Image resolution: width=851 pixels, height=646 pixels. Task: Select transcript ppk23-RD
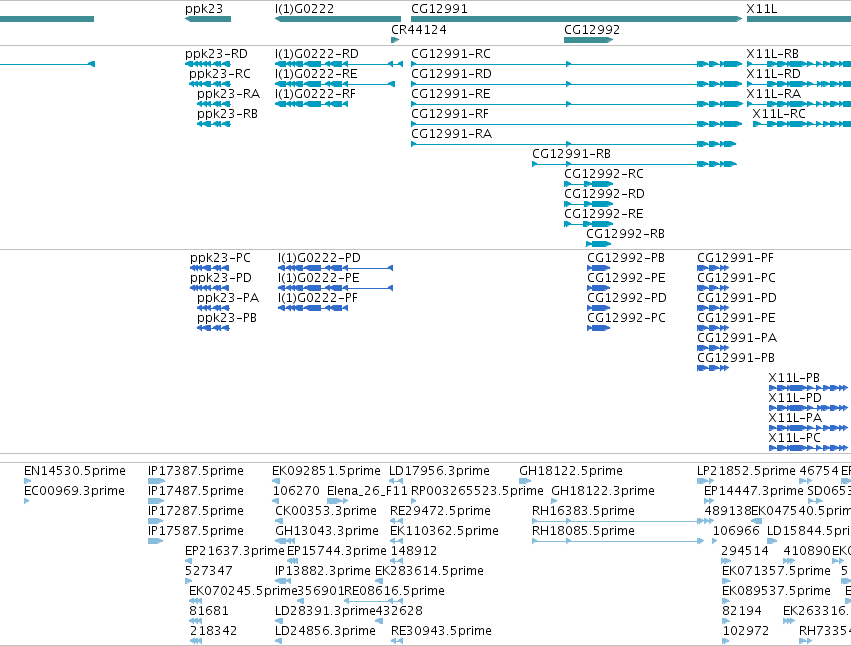tap(216, 54)
